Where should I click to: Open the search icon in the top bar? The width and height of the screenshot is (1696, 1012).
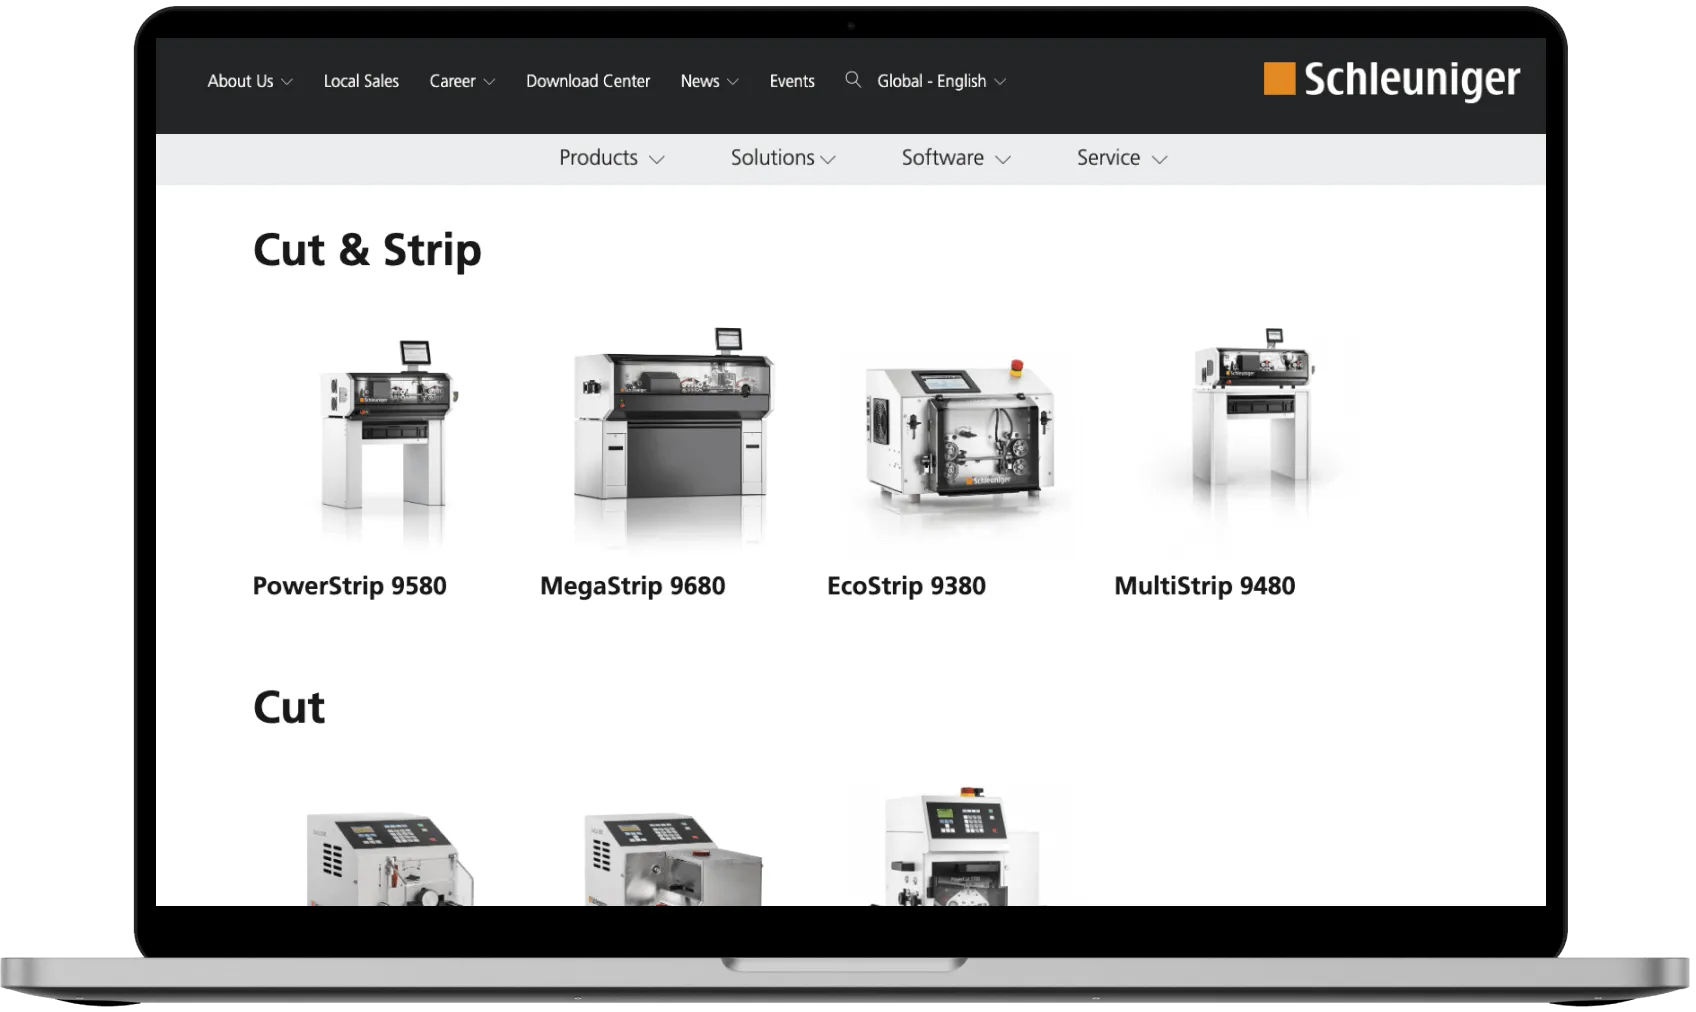click(x=852, y=80)
